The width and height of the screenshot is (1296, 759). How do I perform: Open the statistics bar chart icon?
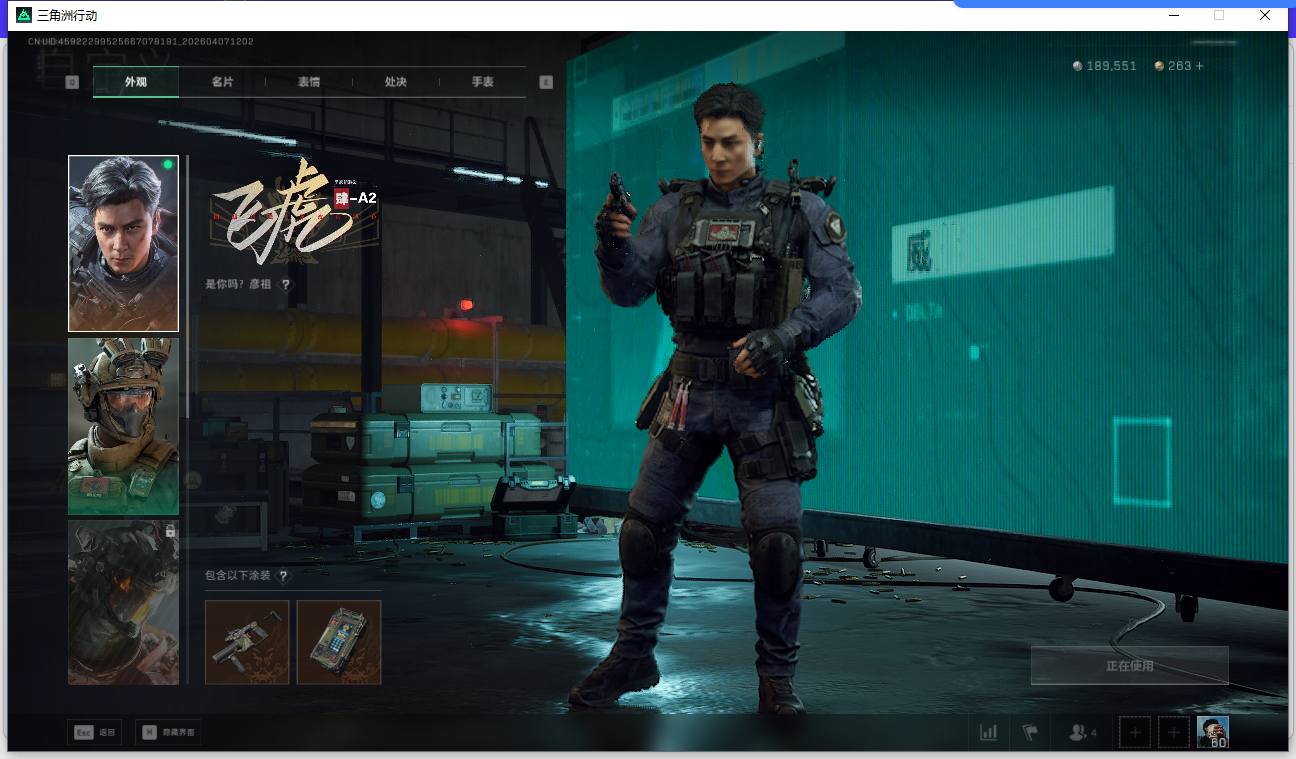(x=988, y=733)
